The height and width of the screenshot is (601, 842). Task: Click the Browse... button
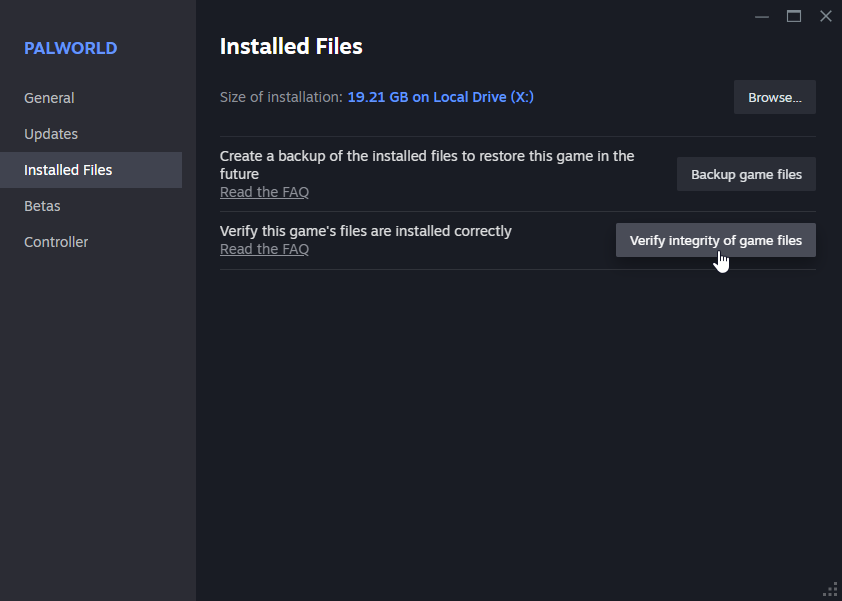point(774,97)
